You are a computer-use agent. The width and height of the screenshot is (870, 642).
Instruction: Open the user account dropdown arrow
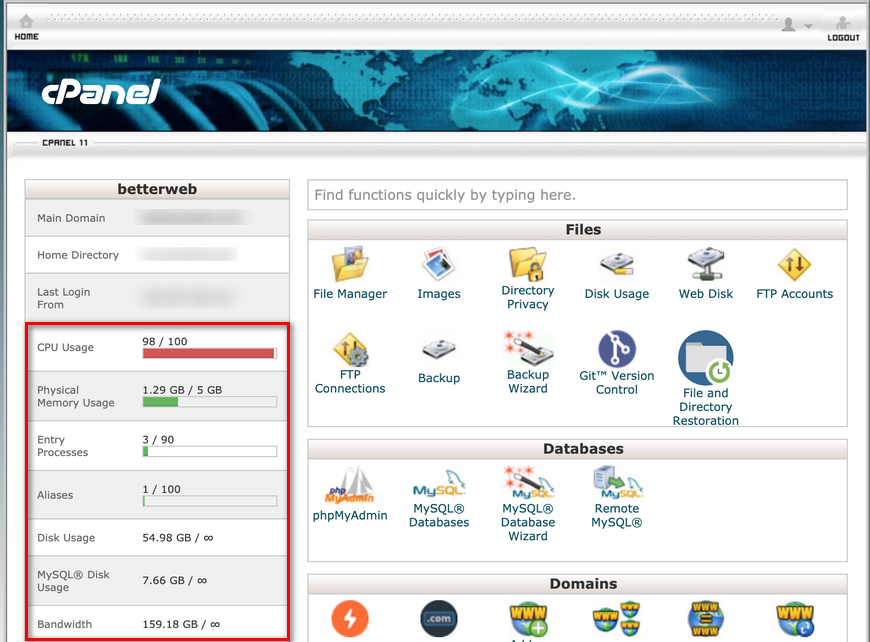point(808,26)
